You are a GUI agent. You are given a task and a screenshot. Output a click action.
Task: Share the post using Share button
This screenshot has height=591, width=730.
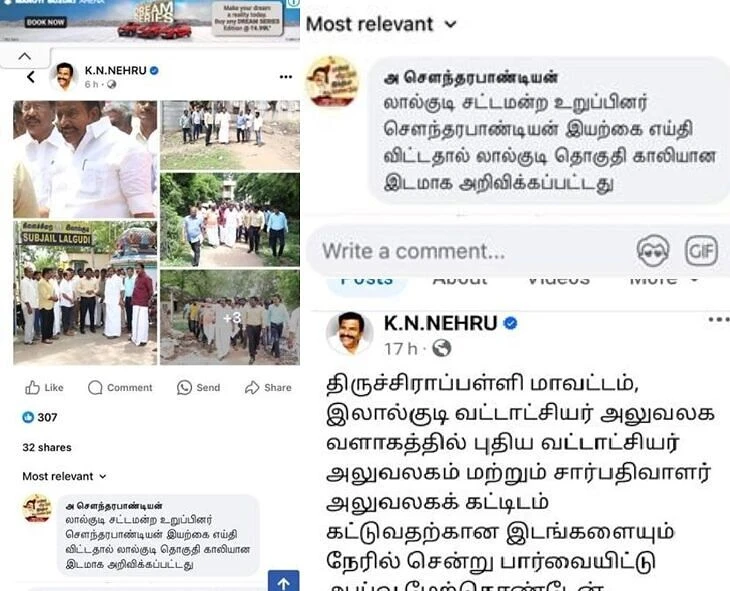[x=268, y=387]
